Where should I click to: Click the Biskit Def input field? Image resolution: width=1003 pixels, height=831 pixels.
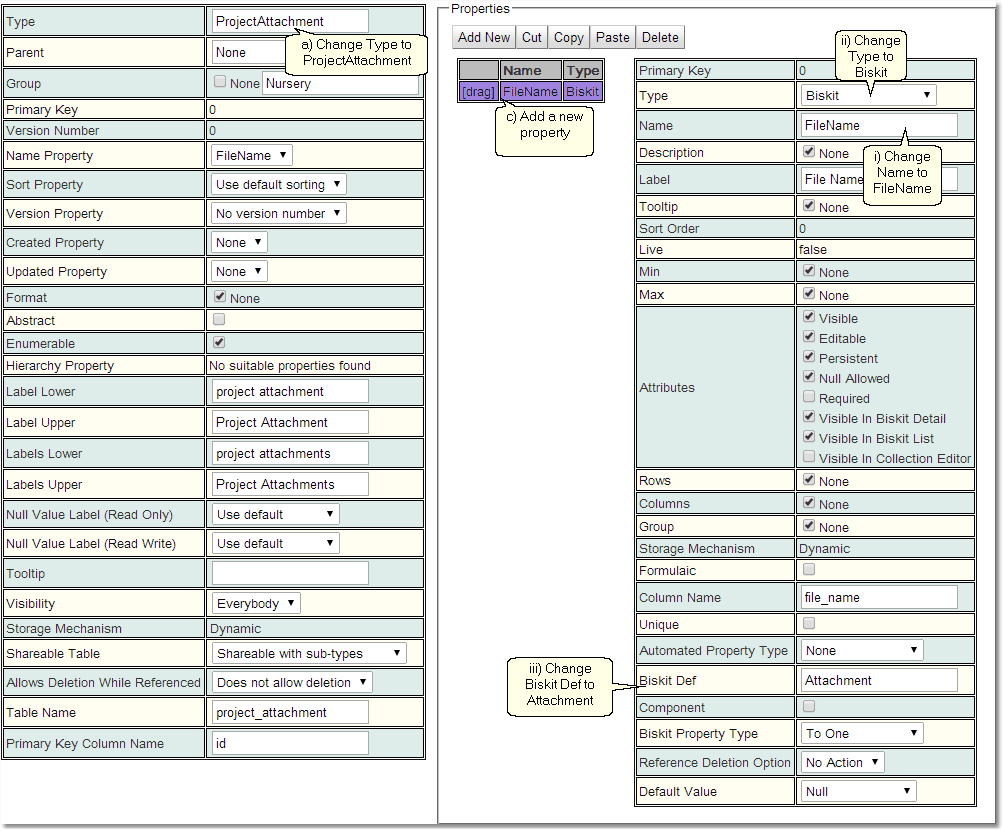879,680
